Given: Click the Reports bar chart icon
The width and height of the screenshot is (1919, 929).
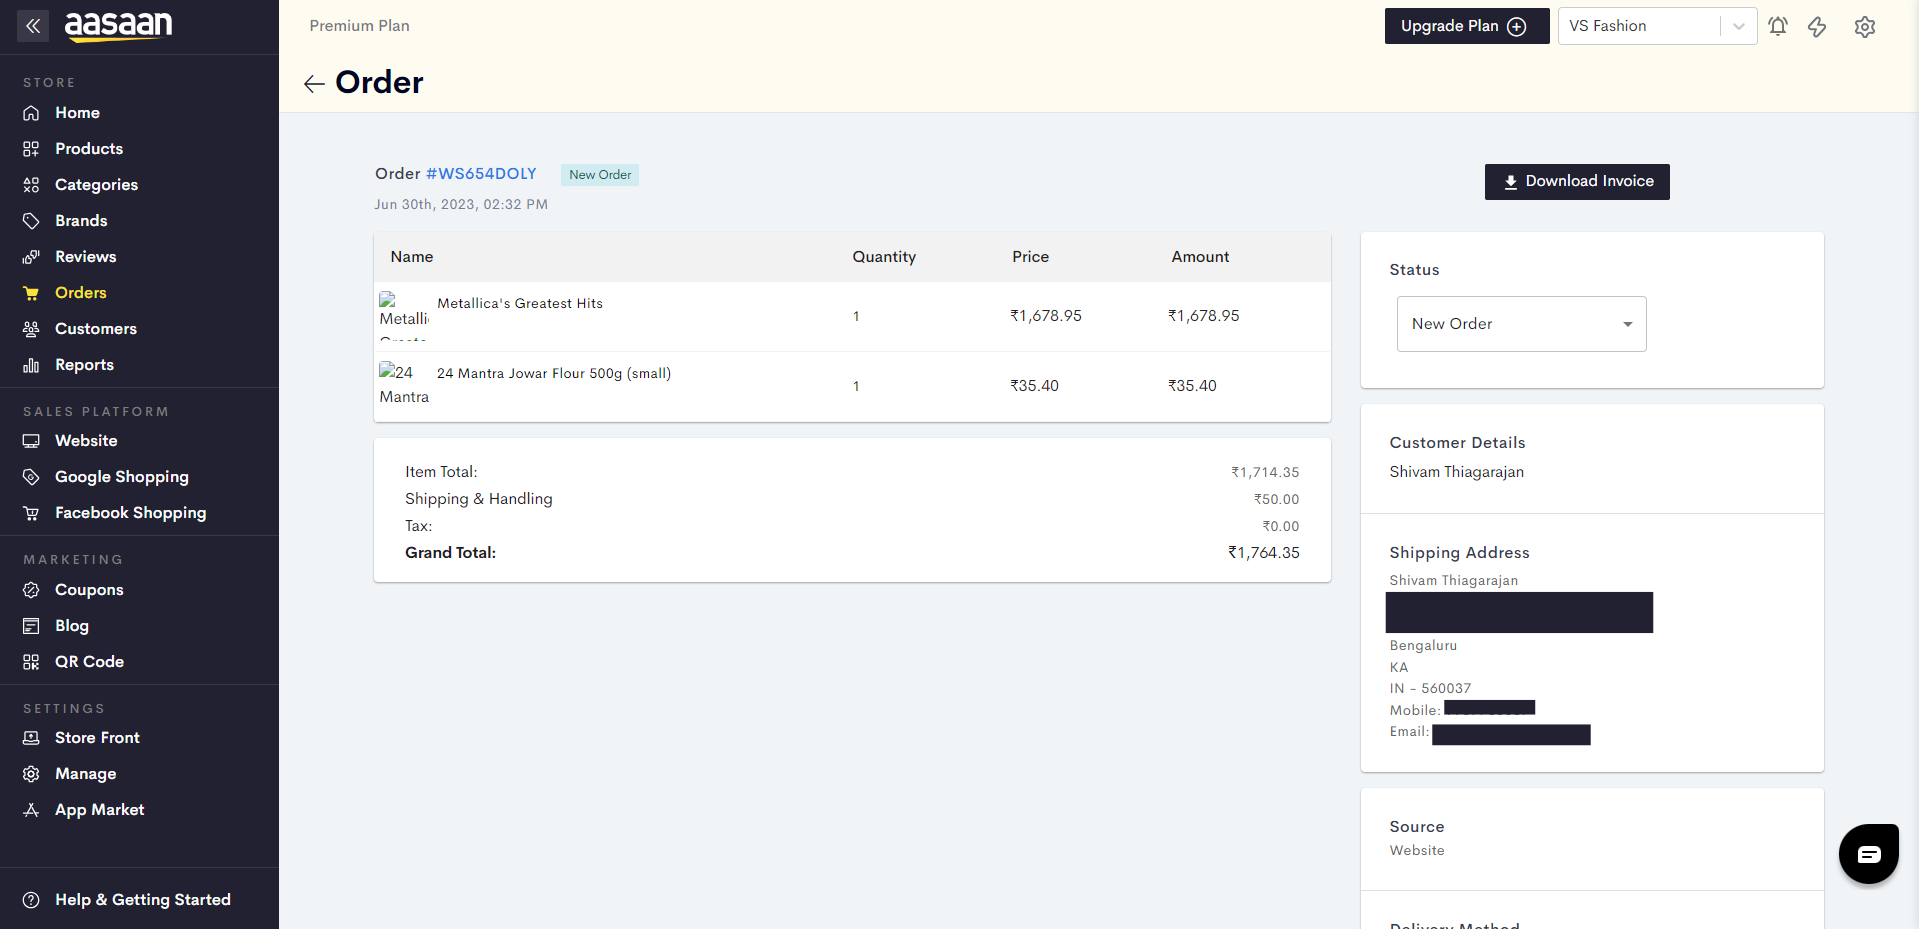Looking at the screenshot, I should pos(31,365).
